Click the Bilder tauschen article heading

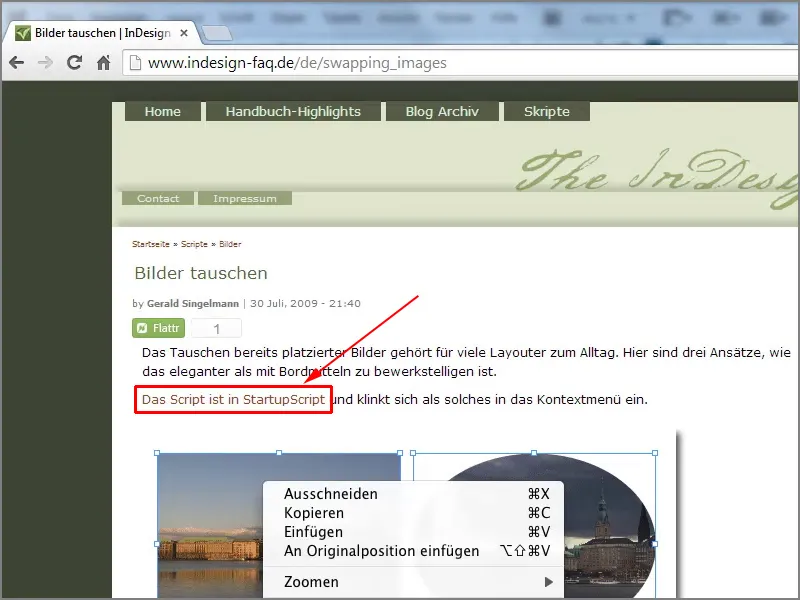[x=201, y=273]
